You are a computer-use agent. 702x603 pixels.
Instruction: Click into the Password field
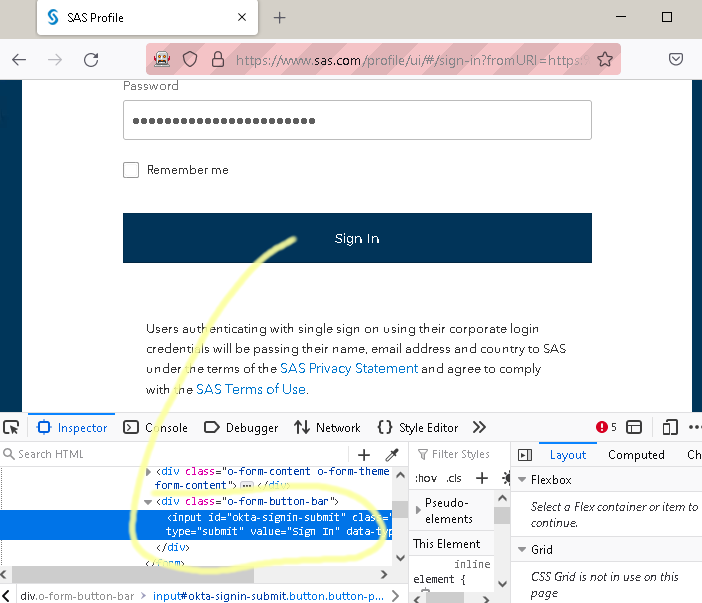point(357,120)
